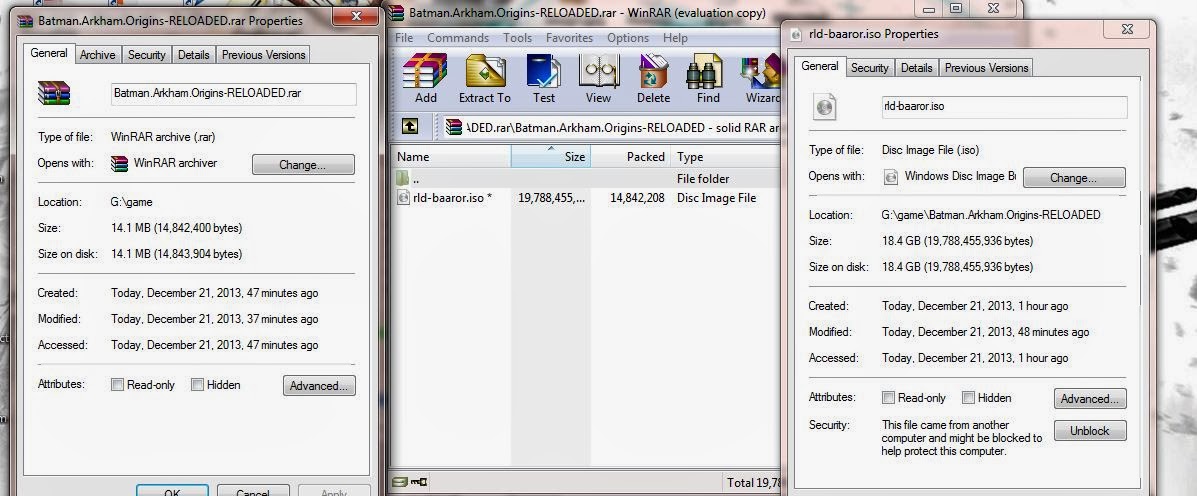The image size is (1197, 496).
Task: Go up one level with the arrow icon
Action: [x=410, y=126]
